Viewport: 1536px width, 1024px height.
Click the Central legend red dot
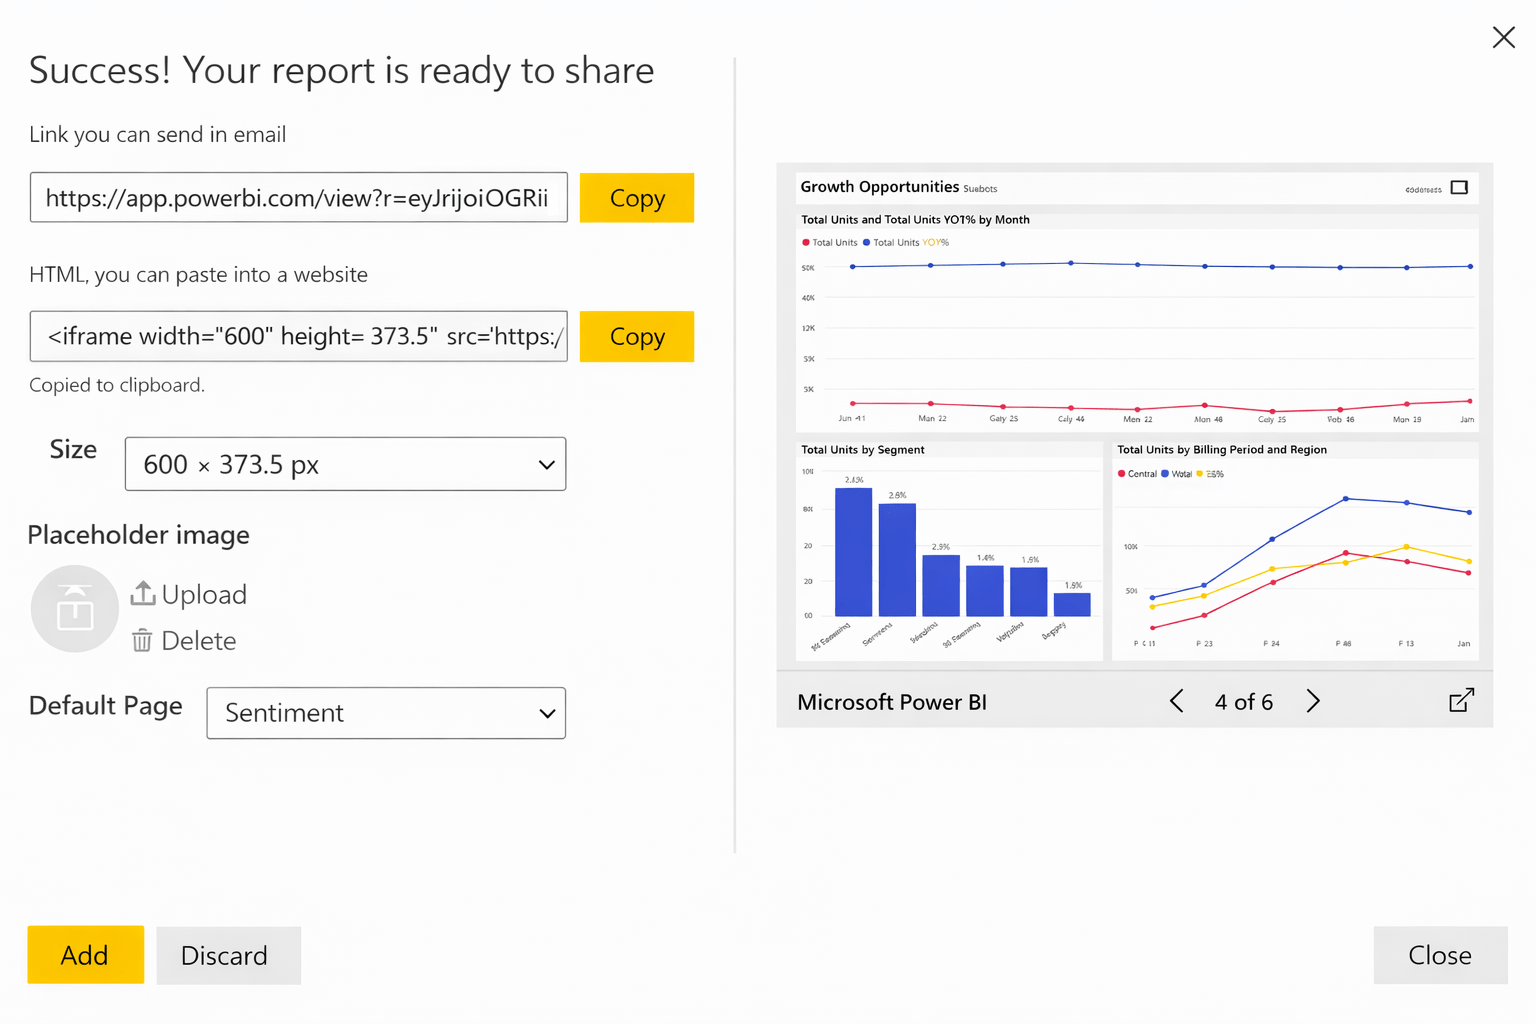click(1122, 474)
